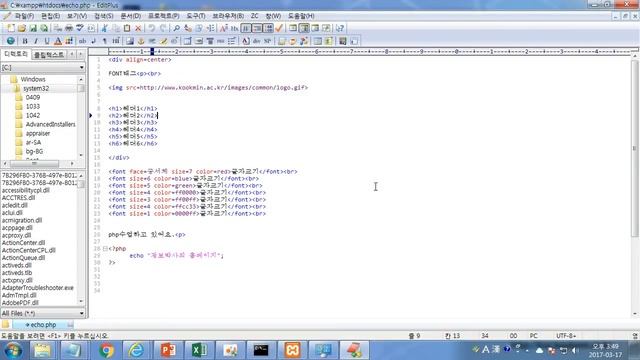The image size is (640, 360).
Task: Open the 검색(S) menu
Action: [104, 16]
